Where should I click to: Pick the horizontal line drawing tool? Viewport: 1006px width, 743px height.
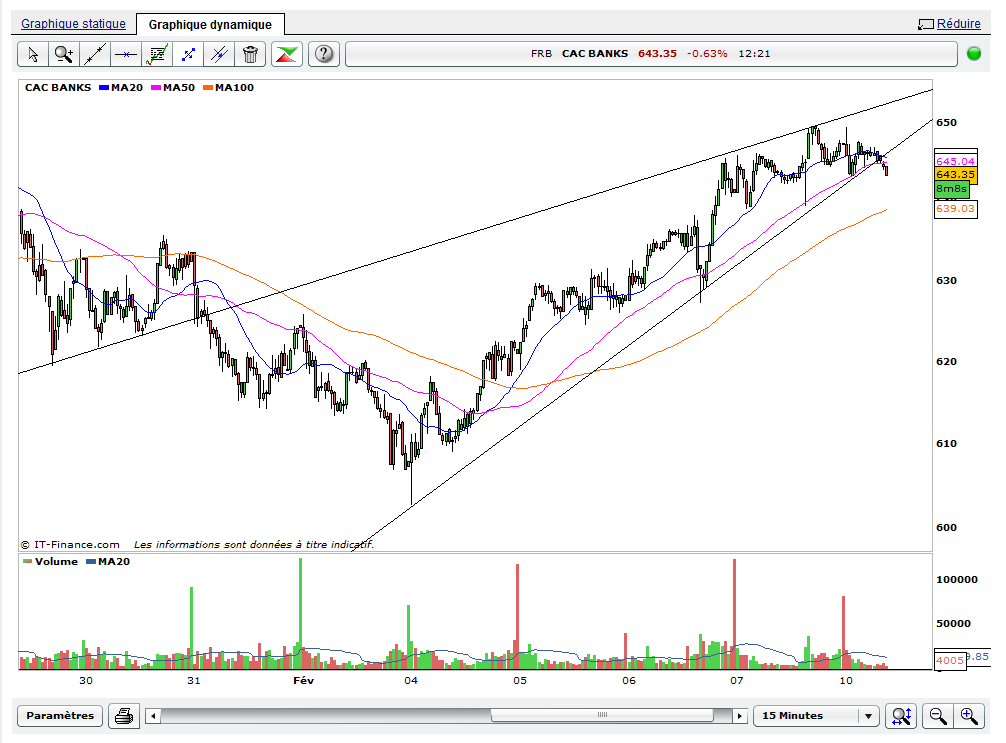coord(126,54)
